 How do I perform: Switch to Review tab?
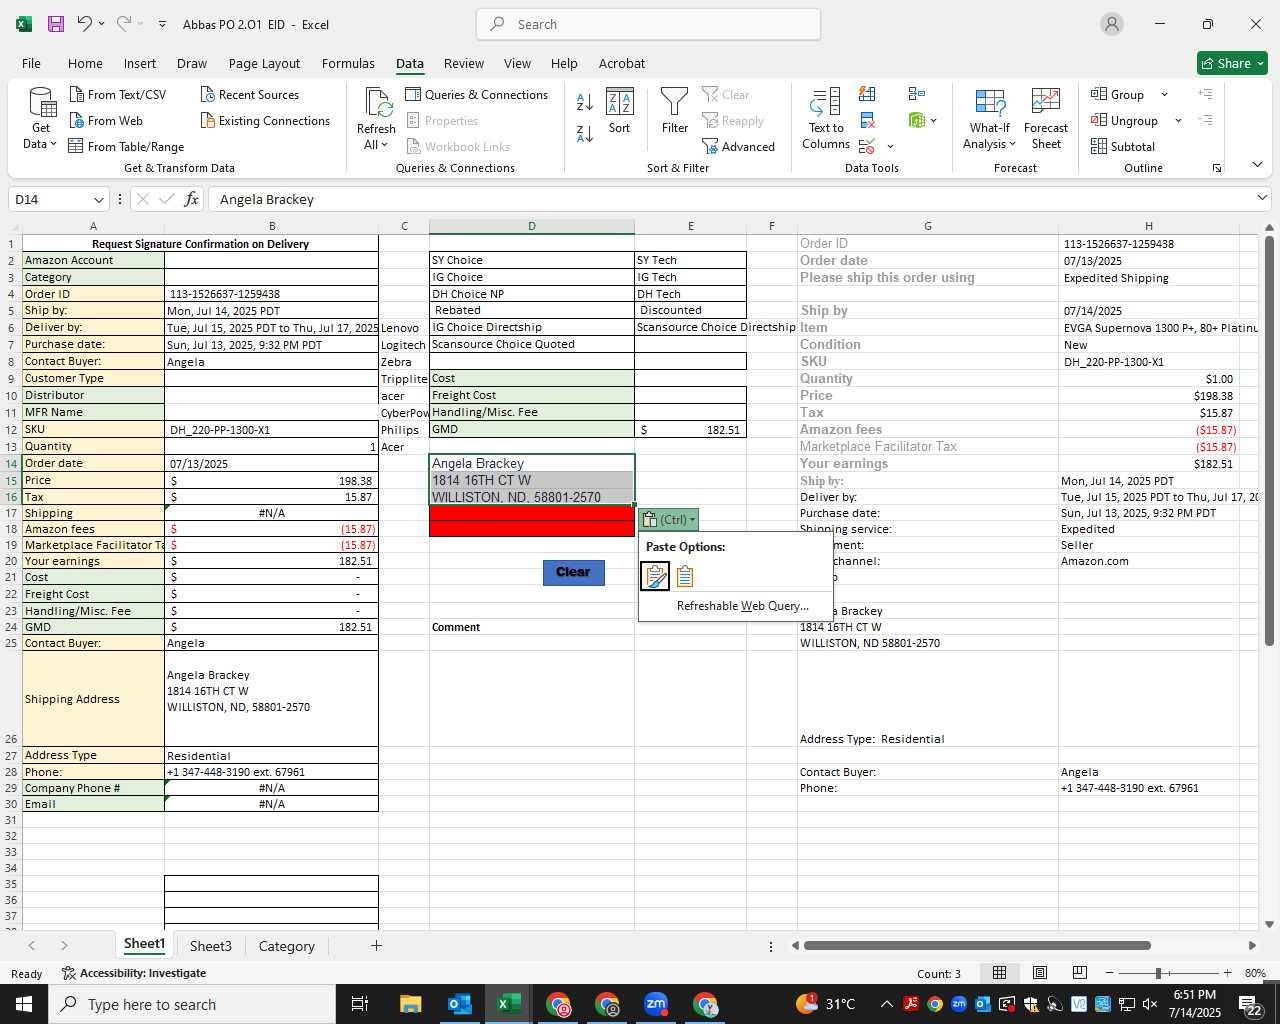click(464, 63)
